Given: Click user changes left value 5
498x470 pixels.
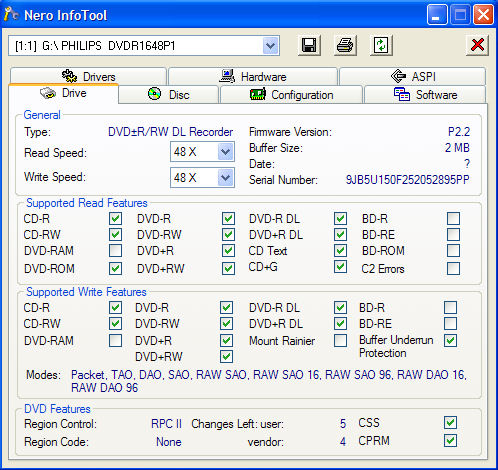Looking at the screenshot, I should coord(343,424).
